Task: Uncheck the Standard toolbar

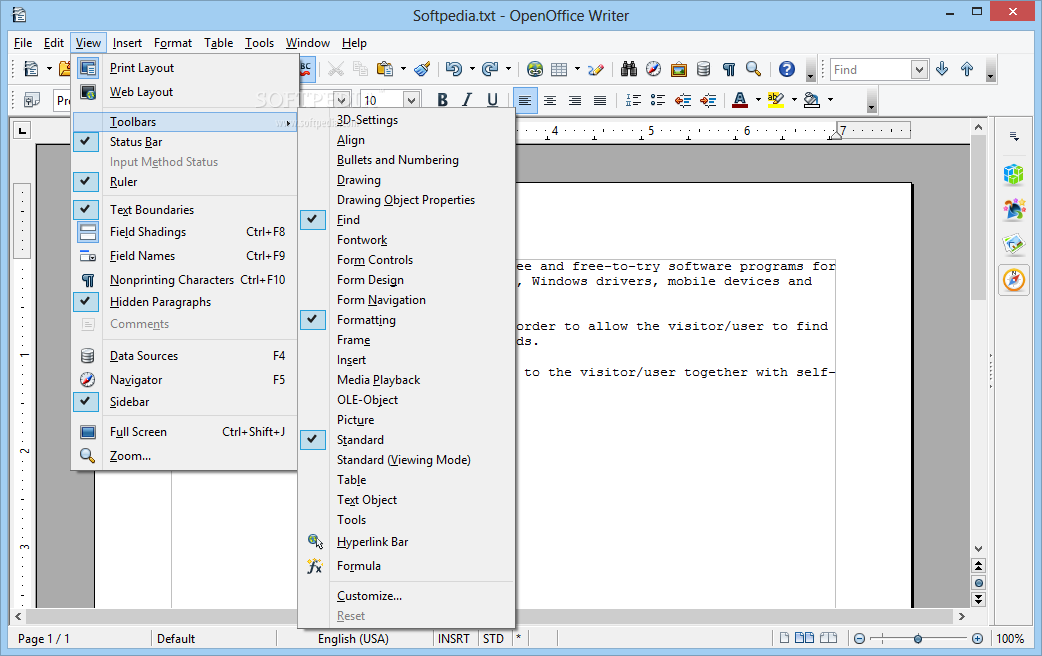Action: (406, 439)
